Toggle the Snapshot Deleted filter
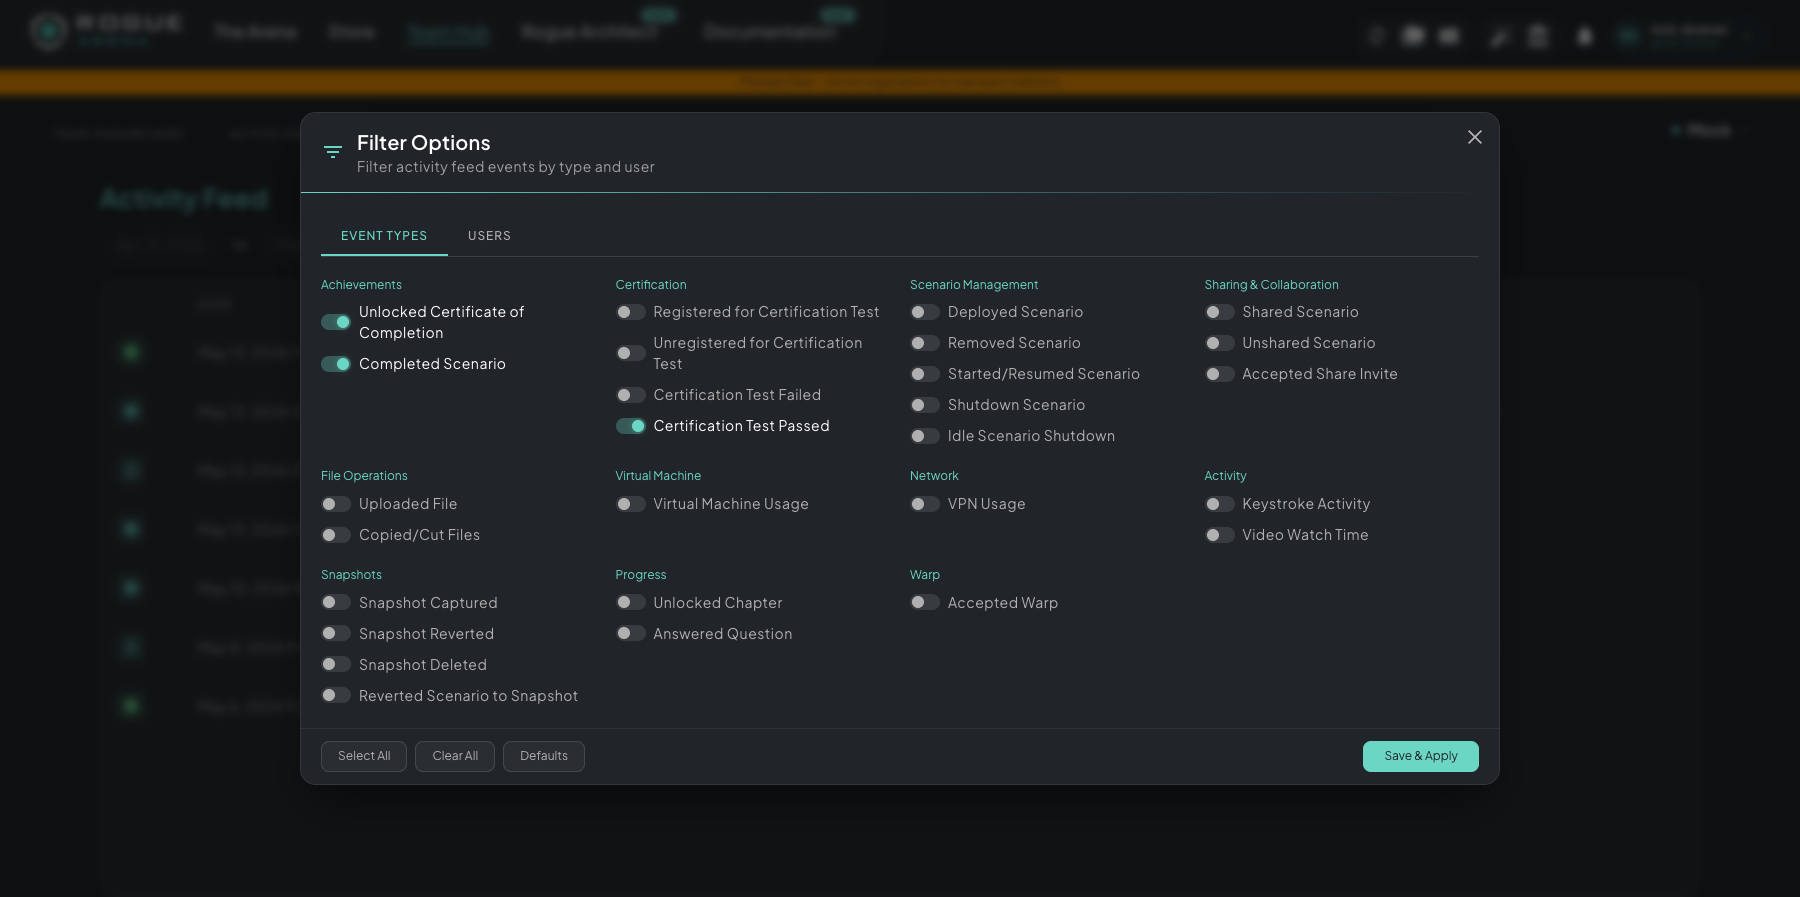The width and height of the screenshot is (1800, 897). point(336,664)
